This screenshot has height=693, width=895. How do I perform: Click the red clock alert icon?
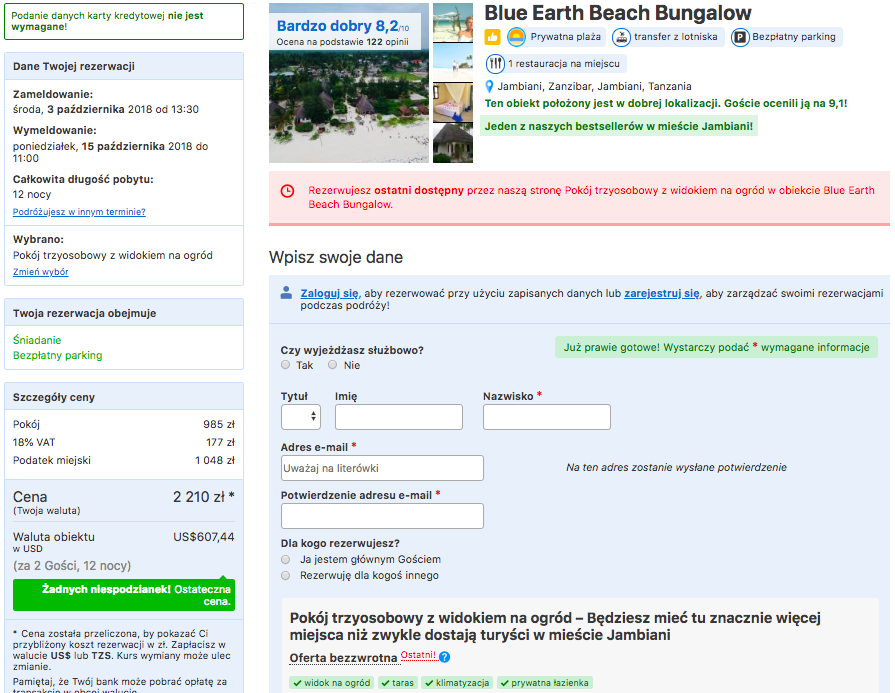pos(288,191)
